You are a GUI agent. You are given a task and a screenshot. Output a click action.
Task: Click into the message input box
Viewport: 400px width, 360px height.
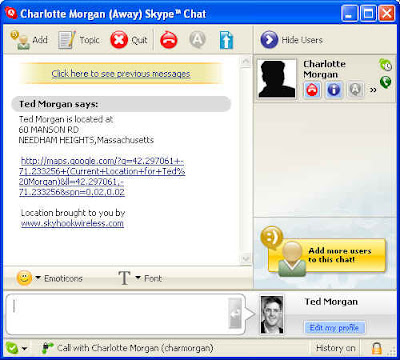tap(117, 314)
